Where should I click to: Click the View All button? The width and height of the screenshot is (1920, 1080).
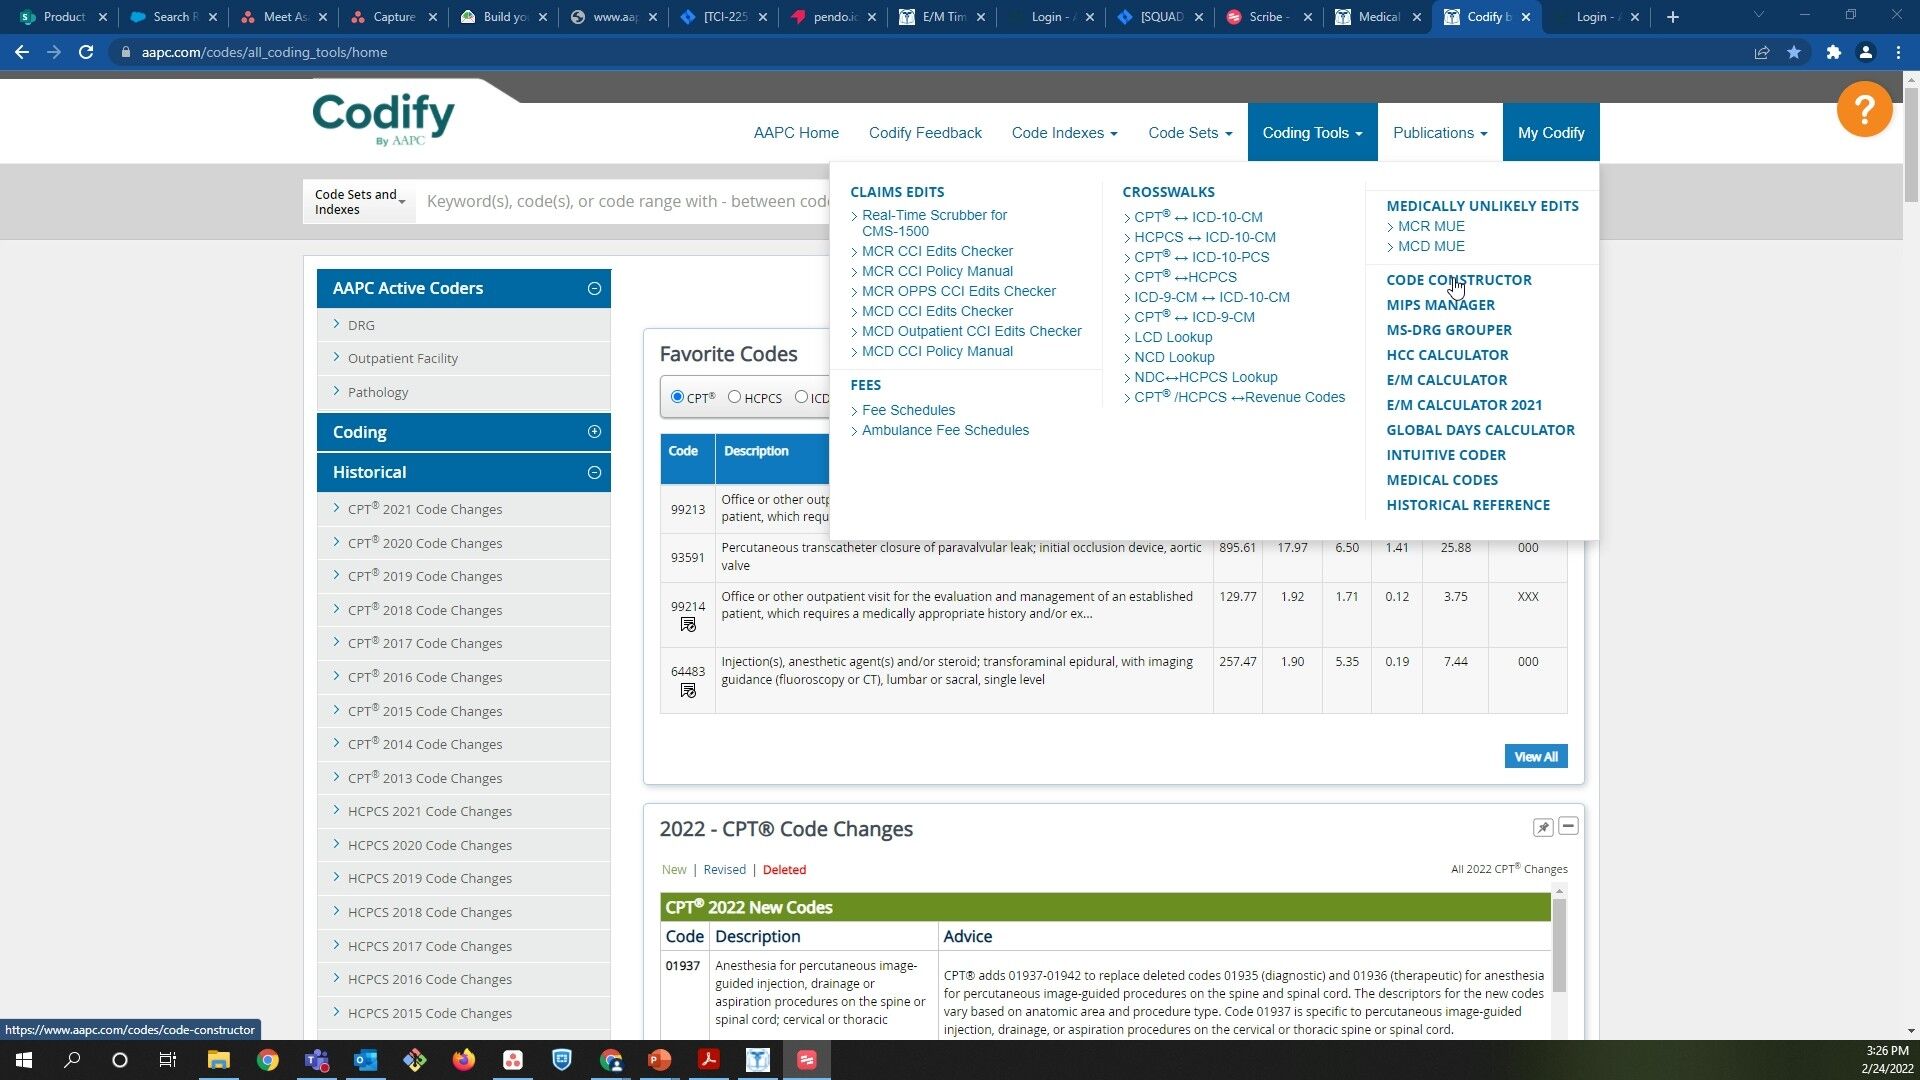pos(1535,757)
